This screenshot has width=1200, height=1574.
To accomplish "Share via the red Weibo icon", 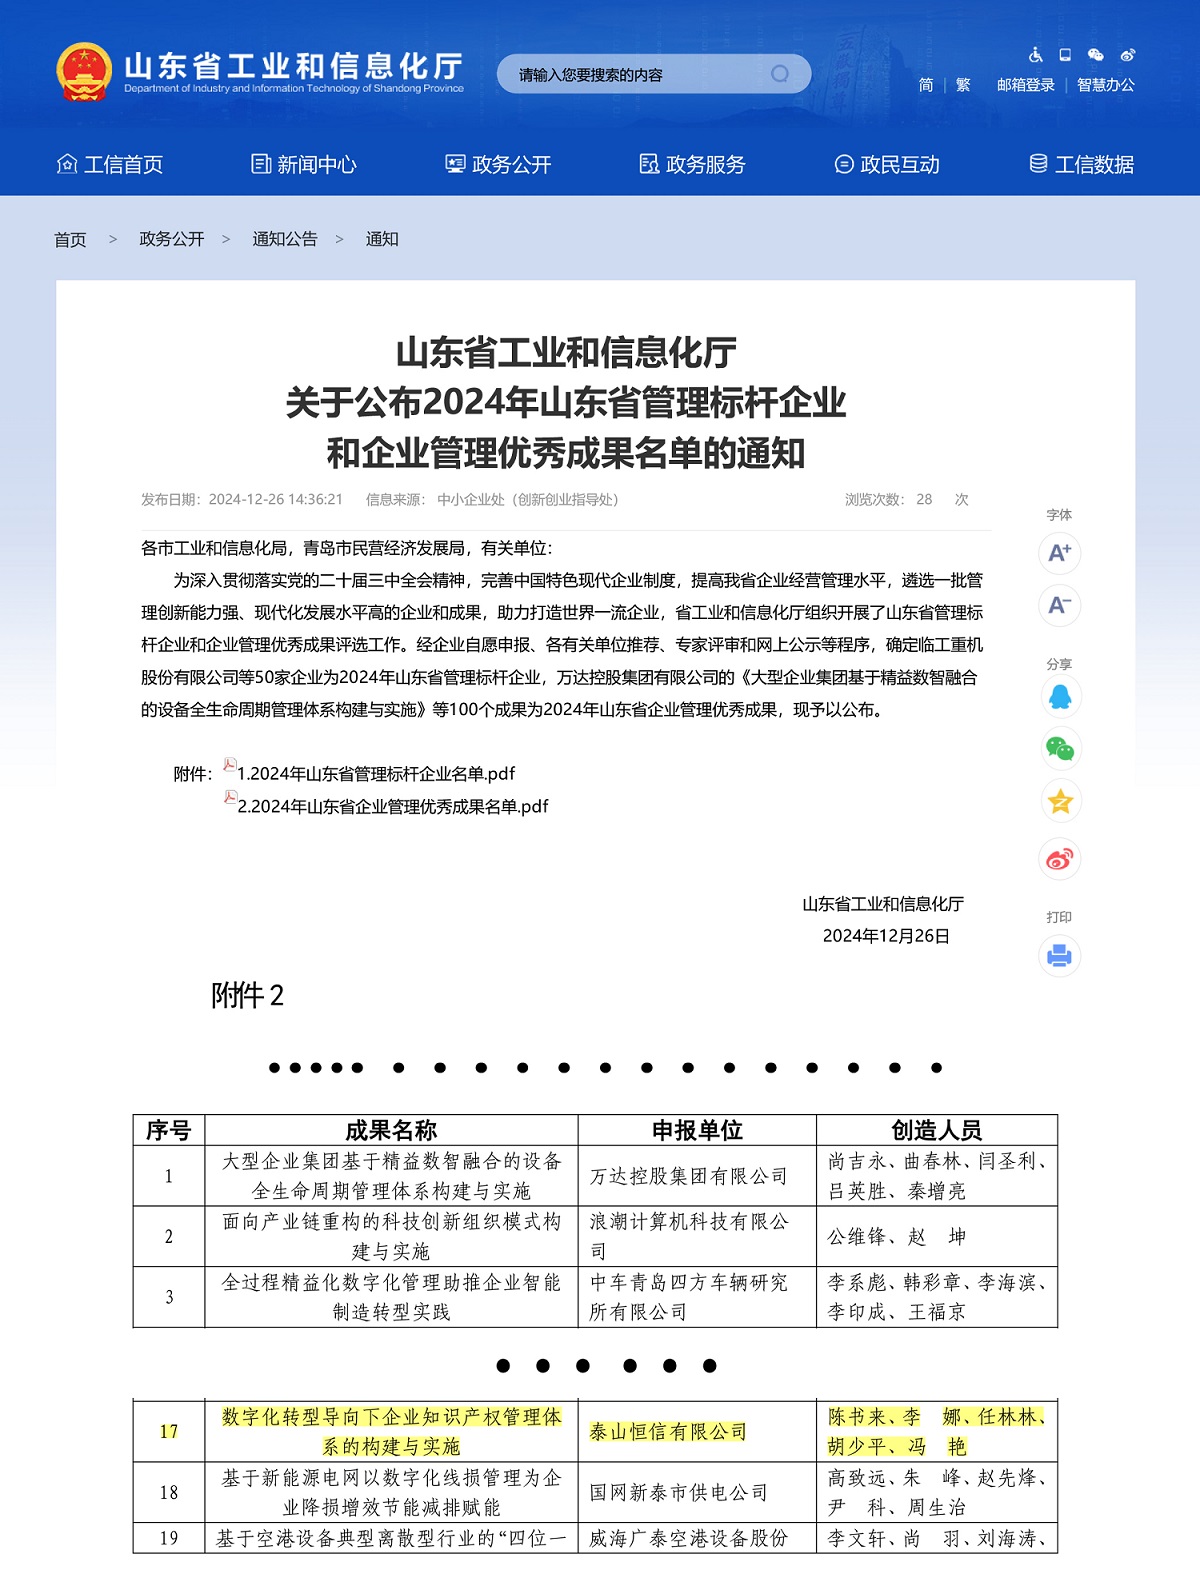I will point(1060,858).
